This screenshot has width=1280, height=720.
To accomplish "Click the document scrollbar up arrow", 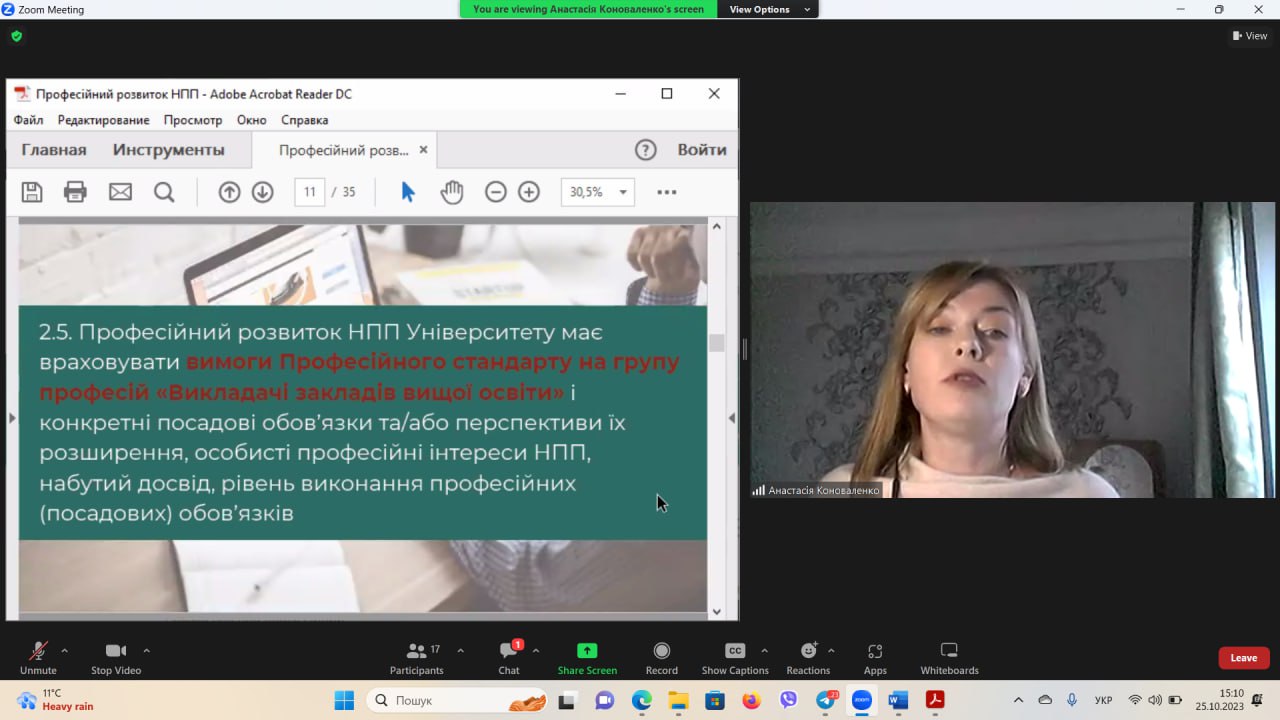I will (716, 226).
